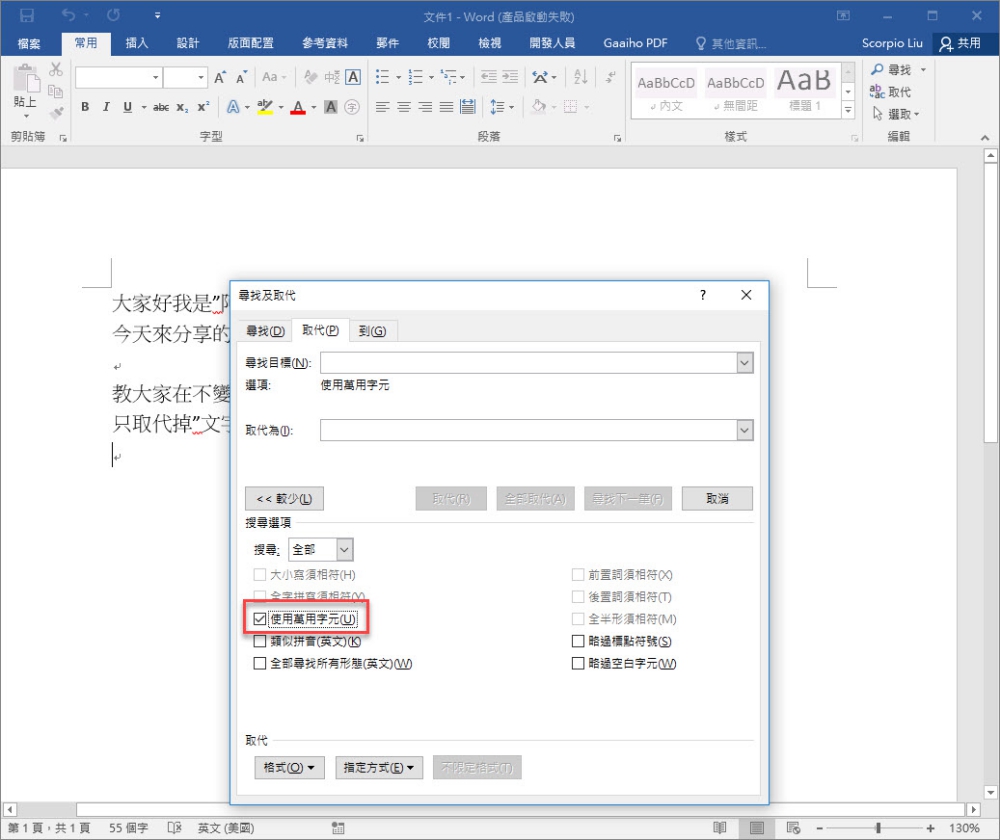Screen dimensions: 1000x840
Task: Switch to the 設計 (Design) tab
Action: click(188, 43)
